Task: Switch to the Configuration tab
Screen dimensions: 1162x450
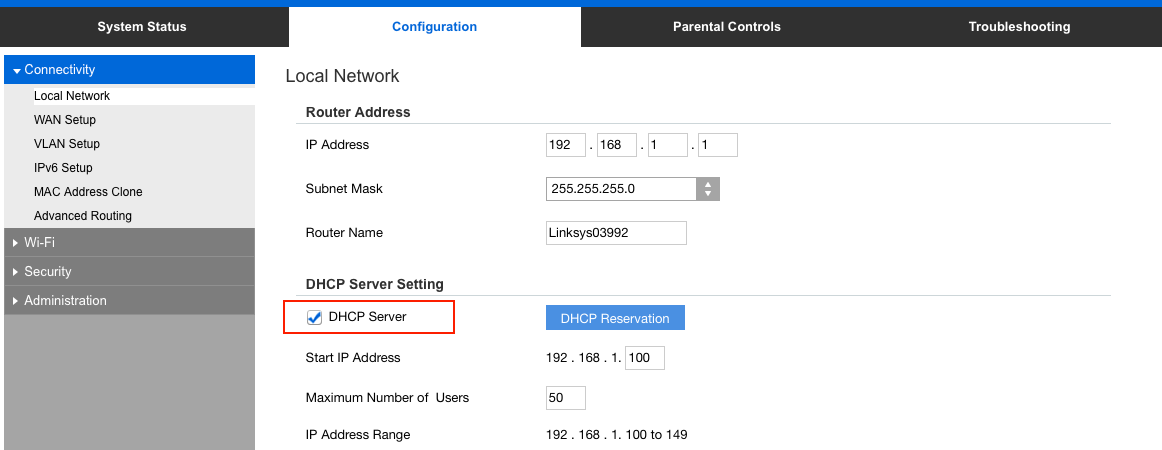Action: point(434,27)
